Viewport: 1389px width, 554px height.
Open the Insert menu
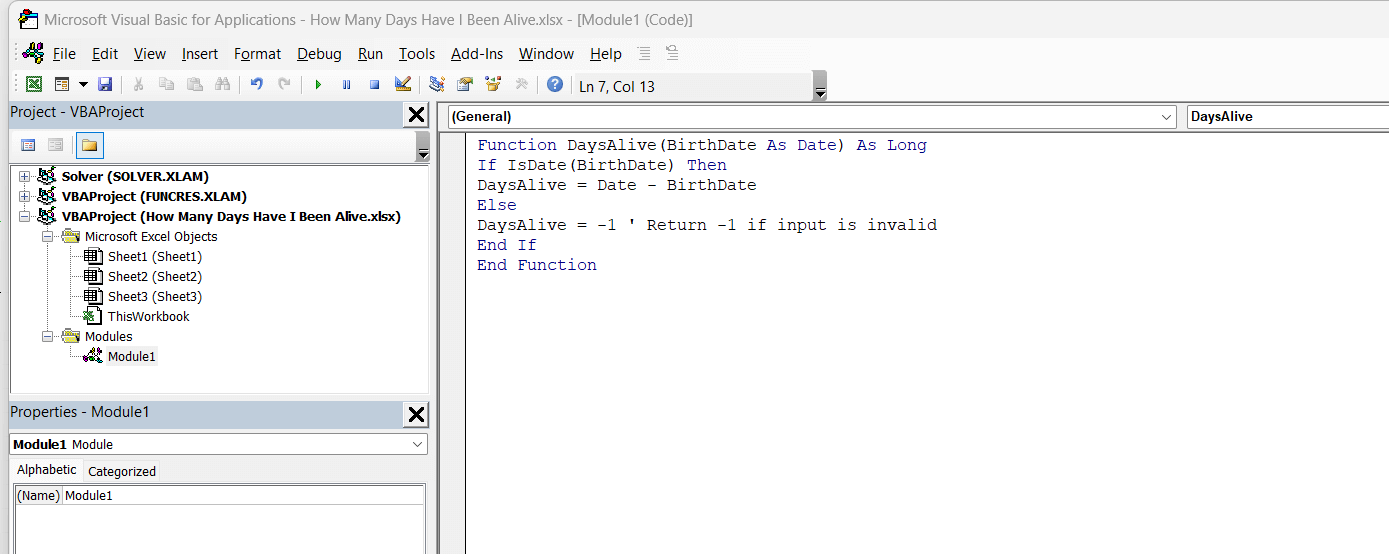200,54
